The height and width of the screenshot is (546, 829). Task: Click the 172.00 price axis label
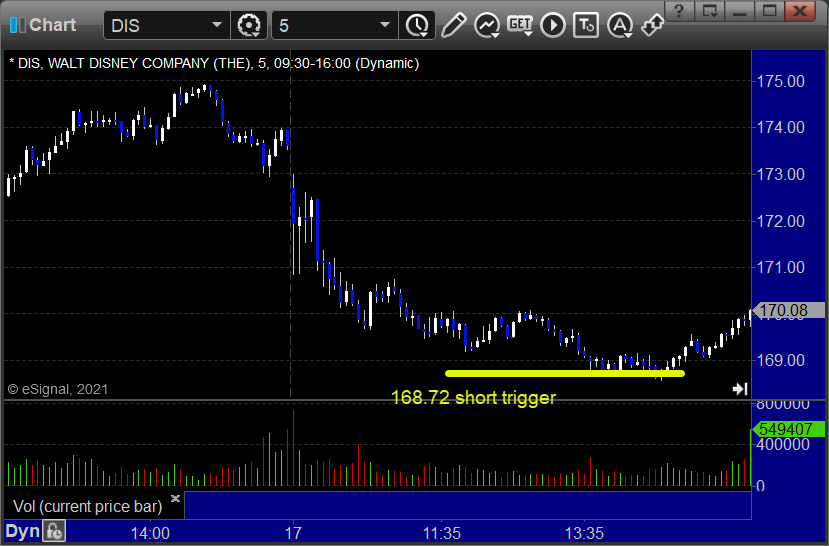pos(781,221)
